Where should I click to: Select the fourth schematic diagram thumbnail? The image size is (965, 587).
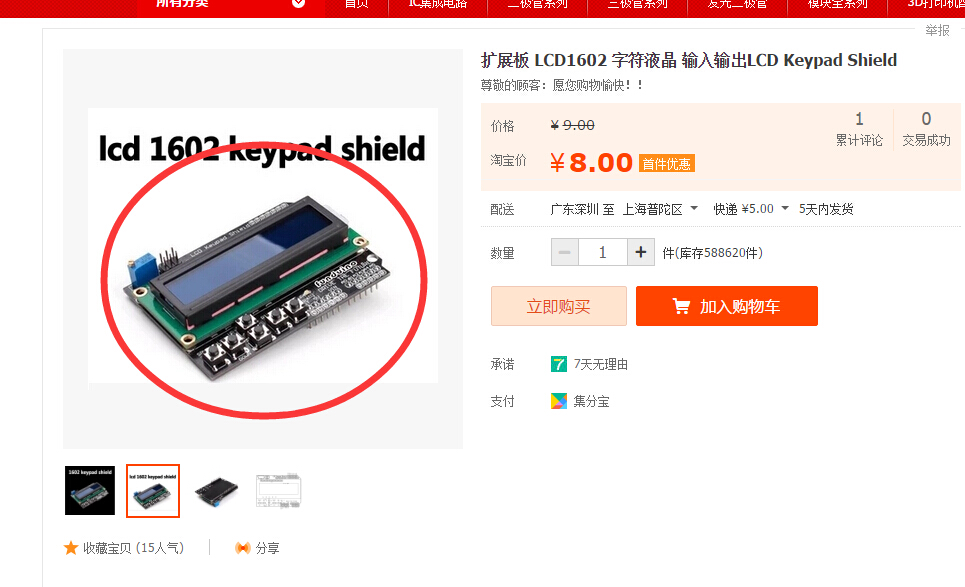click(x=278, y=490)
